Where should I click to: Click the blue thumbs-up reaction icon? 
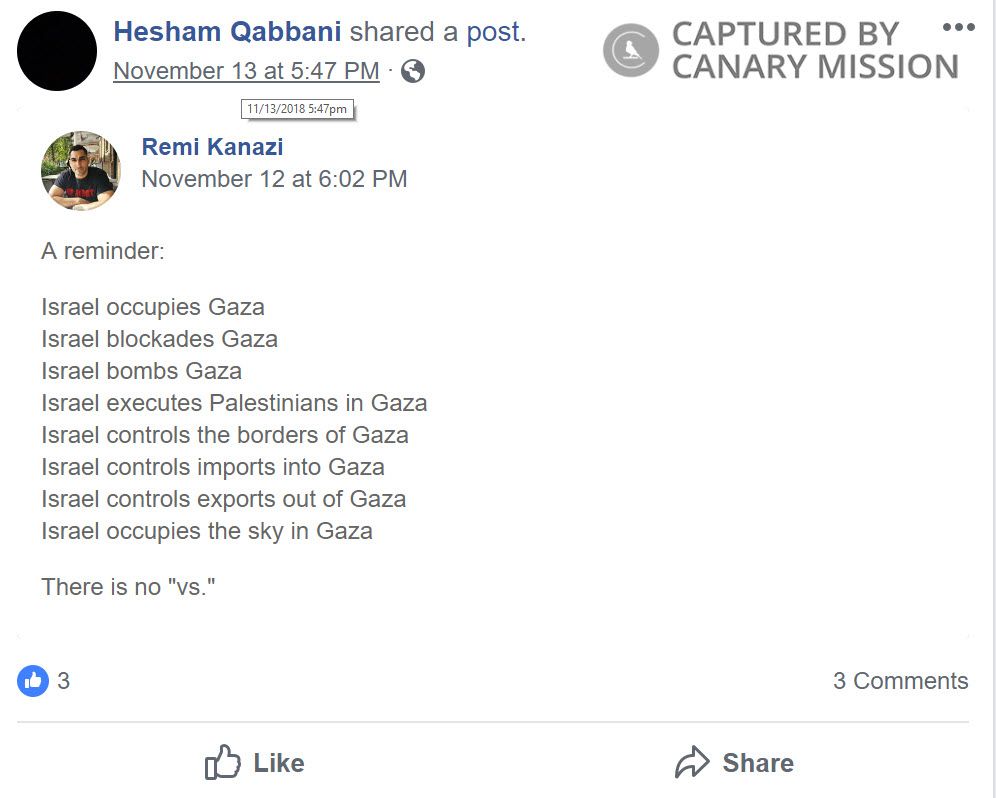(x=32, y=681)
